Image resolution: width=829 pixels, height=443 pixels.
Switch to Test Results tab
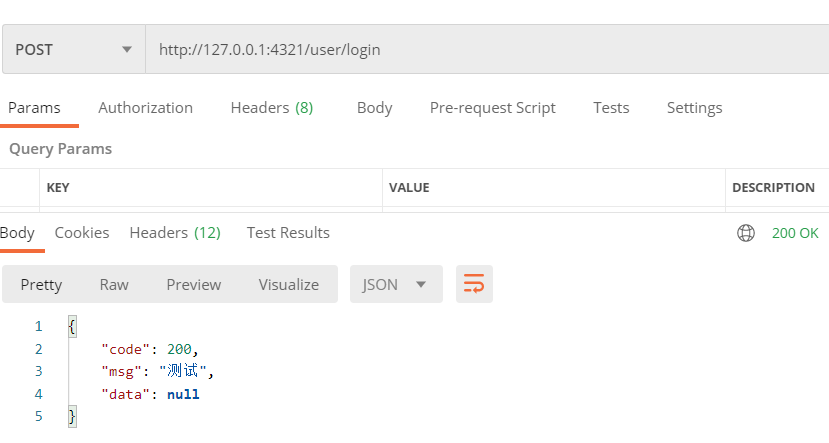pos(288,233)
